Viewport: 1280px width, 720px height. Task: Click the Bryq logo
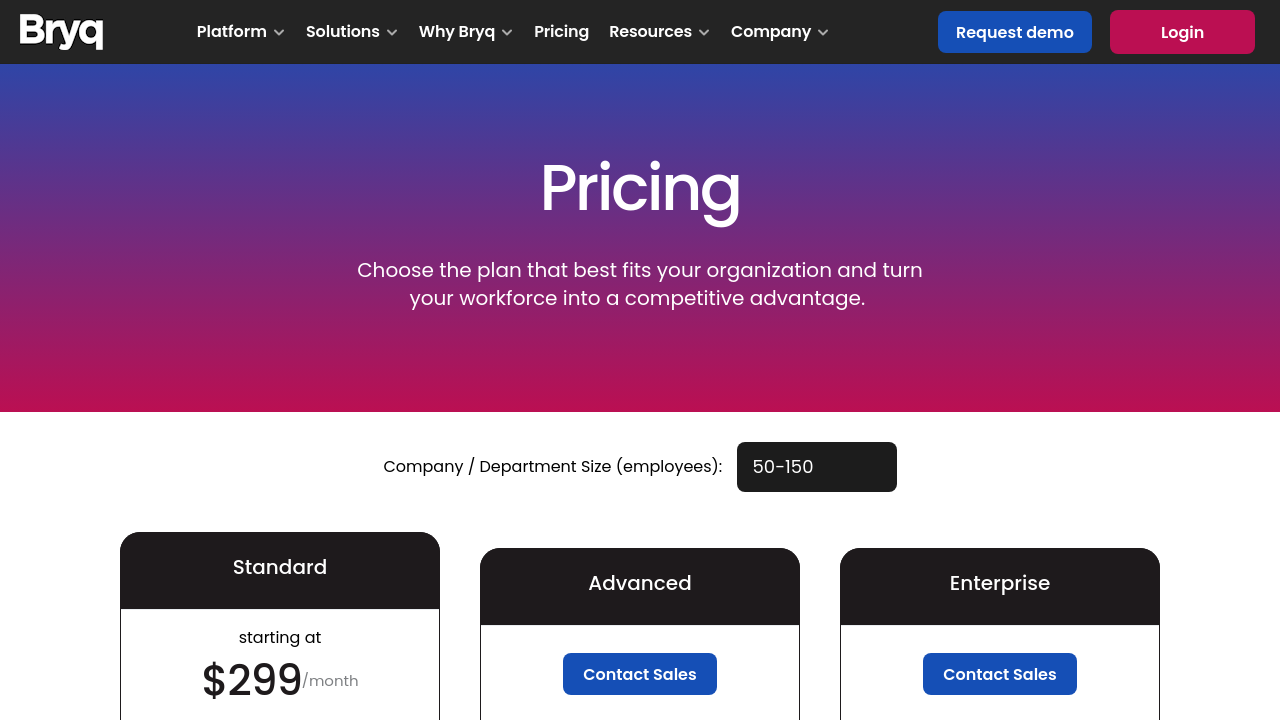pos(61,32)
